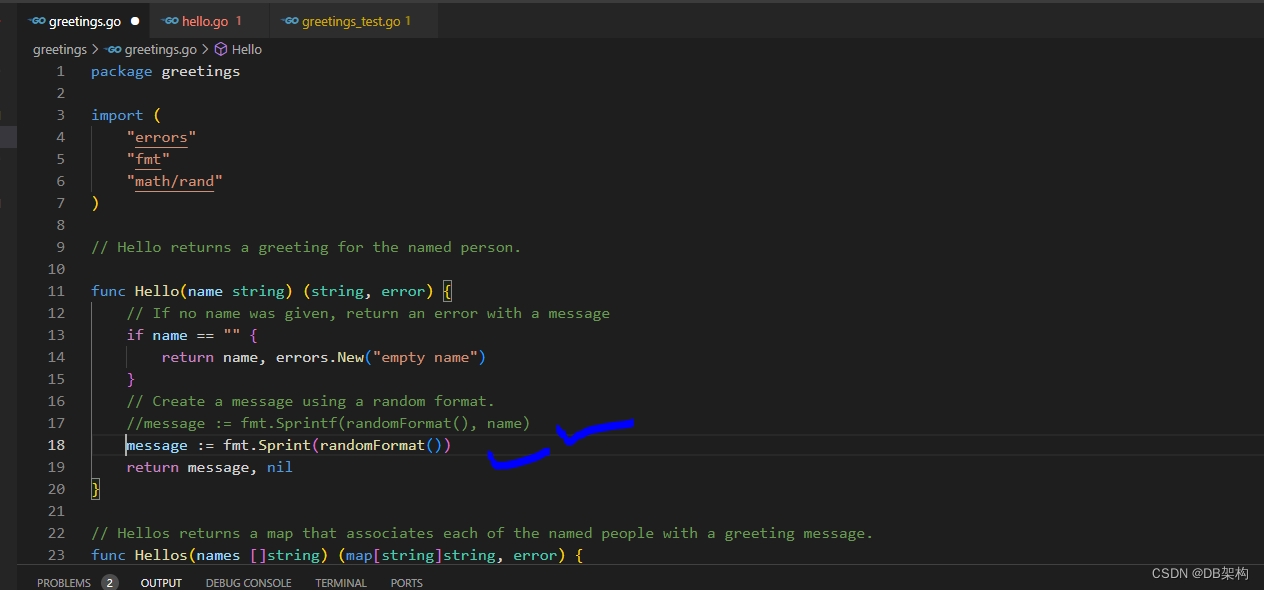
Task: Click the problems count badge 2
Action: (x=109, y=582)
